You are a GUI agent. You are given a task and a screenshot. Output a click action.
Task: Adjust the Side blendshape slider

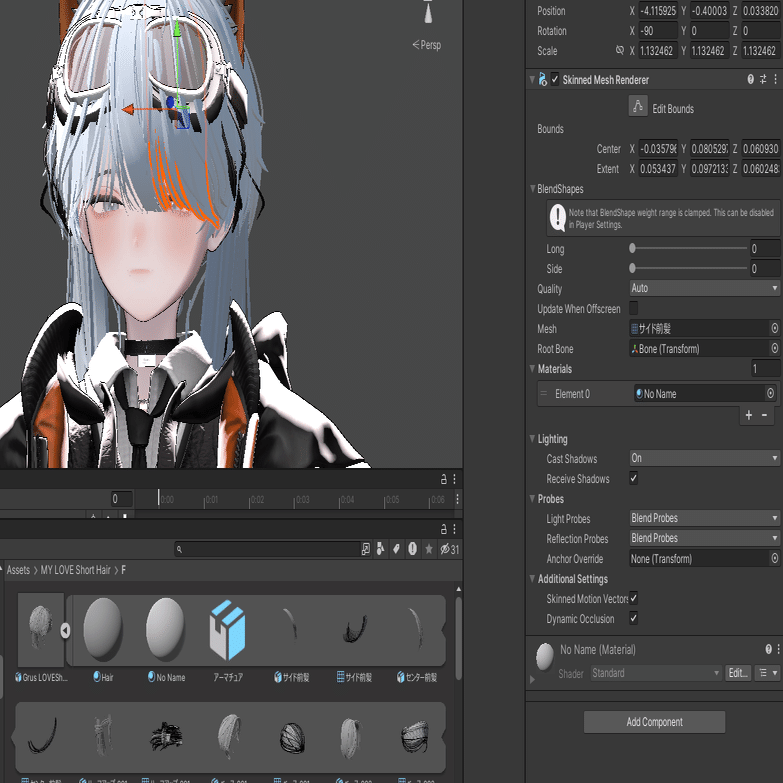pyautogui.click(x=689, y=268)
